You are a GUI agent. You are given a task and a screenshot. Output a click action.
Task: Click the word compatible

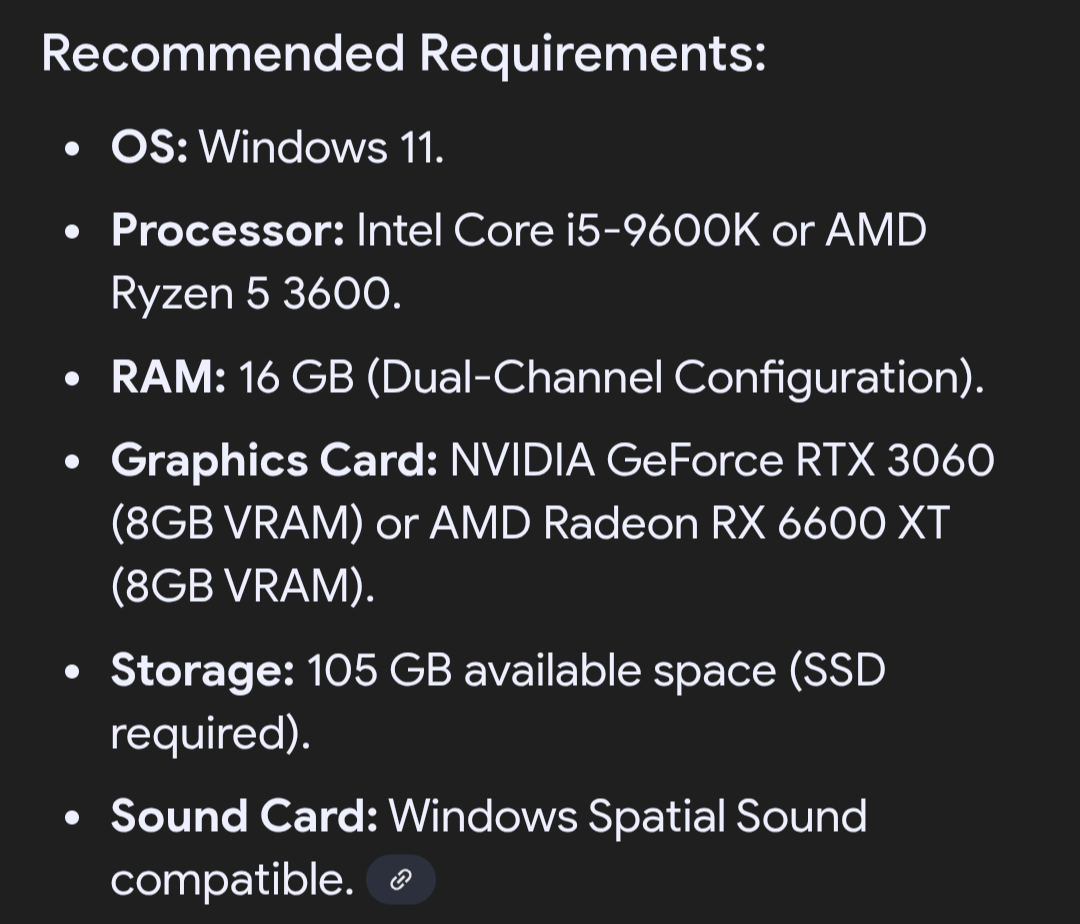[231, 880]
